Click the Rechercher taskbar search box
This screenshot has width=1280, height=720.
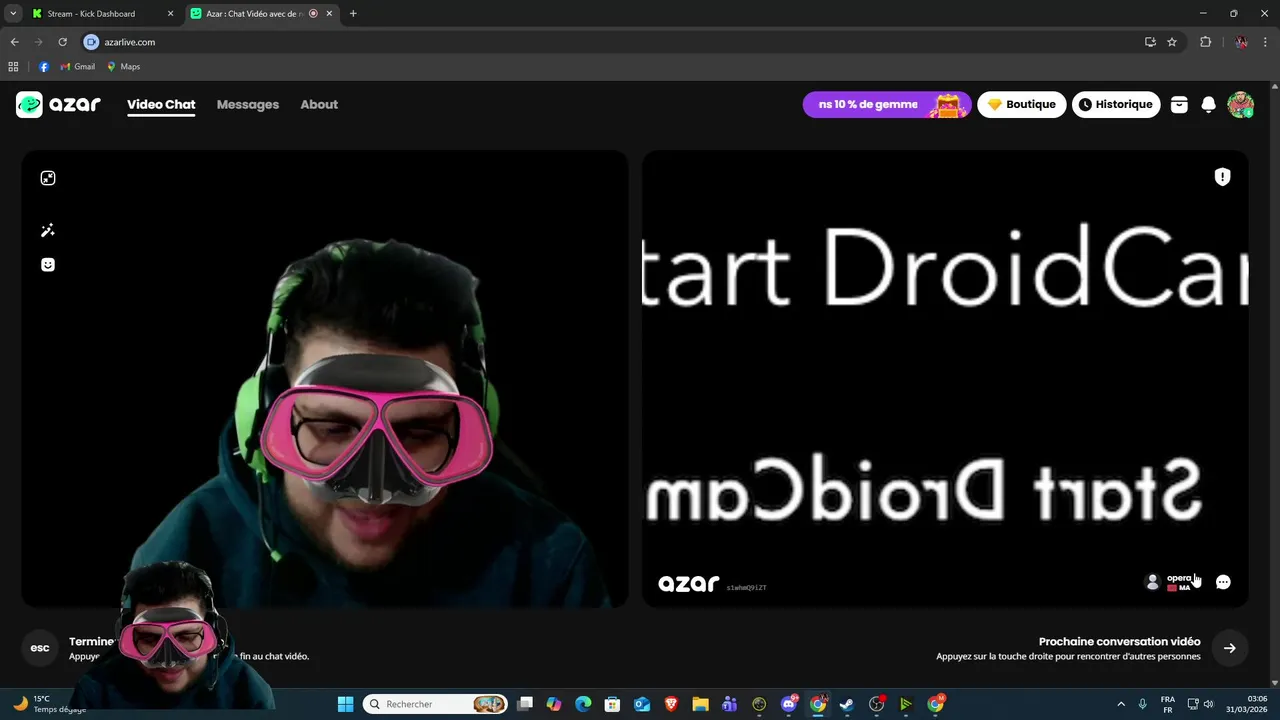point(434,704)
